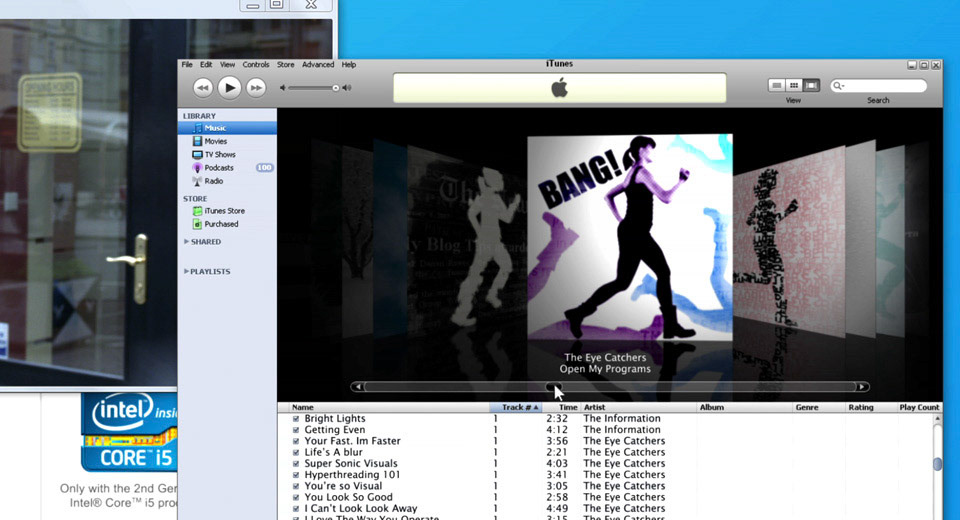Expand the SHARED section
The image size is (960, 520).
pyautogui.click(x=187, y=242)
